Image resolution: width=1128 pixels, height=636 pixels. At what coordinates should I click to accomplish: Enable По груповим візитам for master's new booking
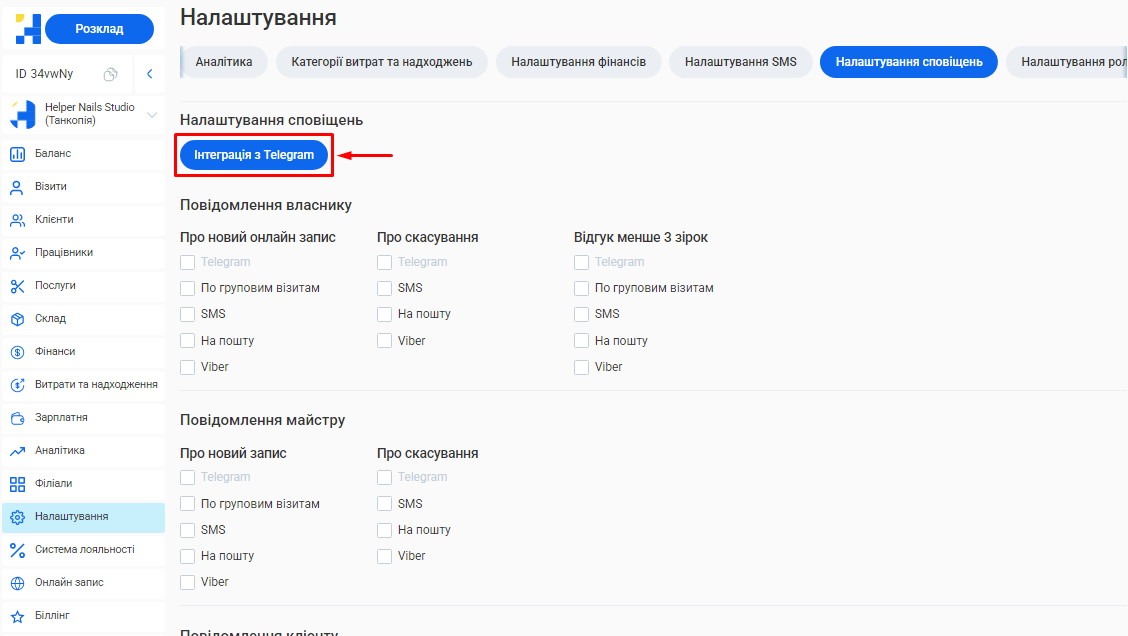(x=187, y=504)
